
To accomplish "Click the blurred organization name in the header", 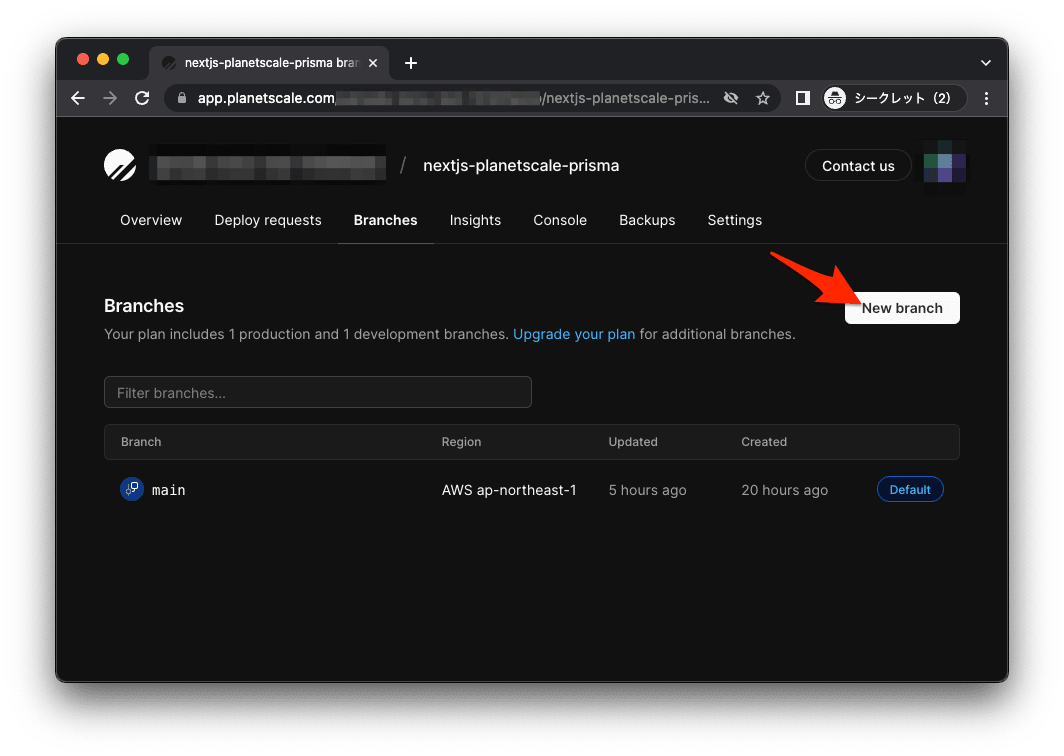I will pos(269,166).
